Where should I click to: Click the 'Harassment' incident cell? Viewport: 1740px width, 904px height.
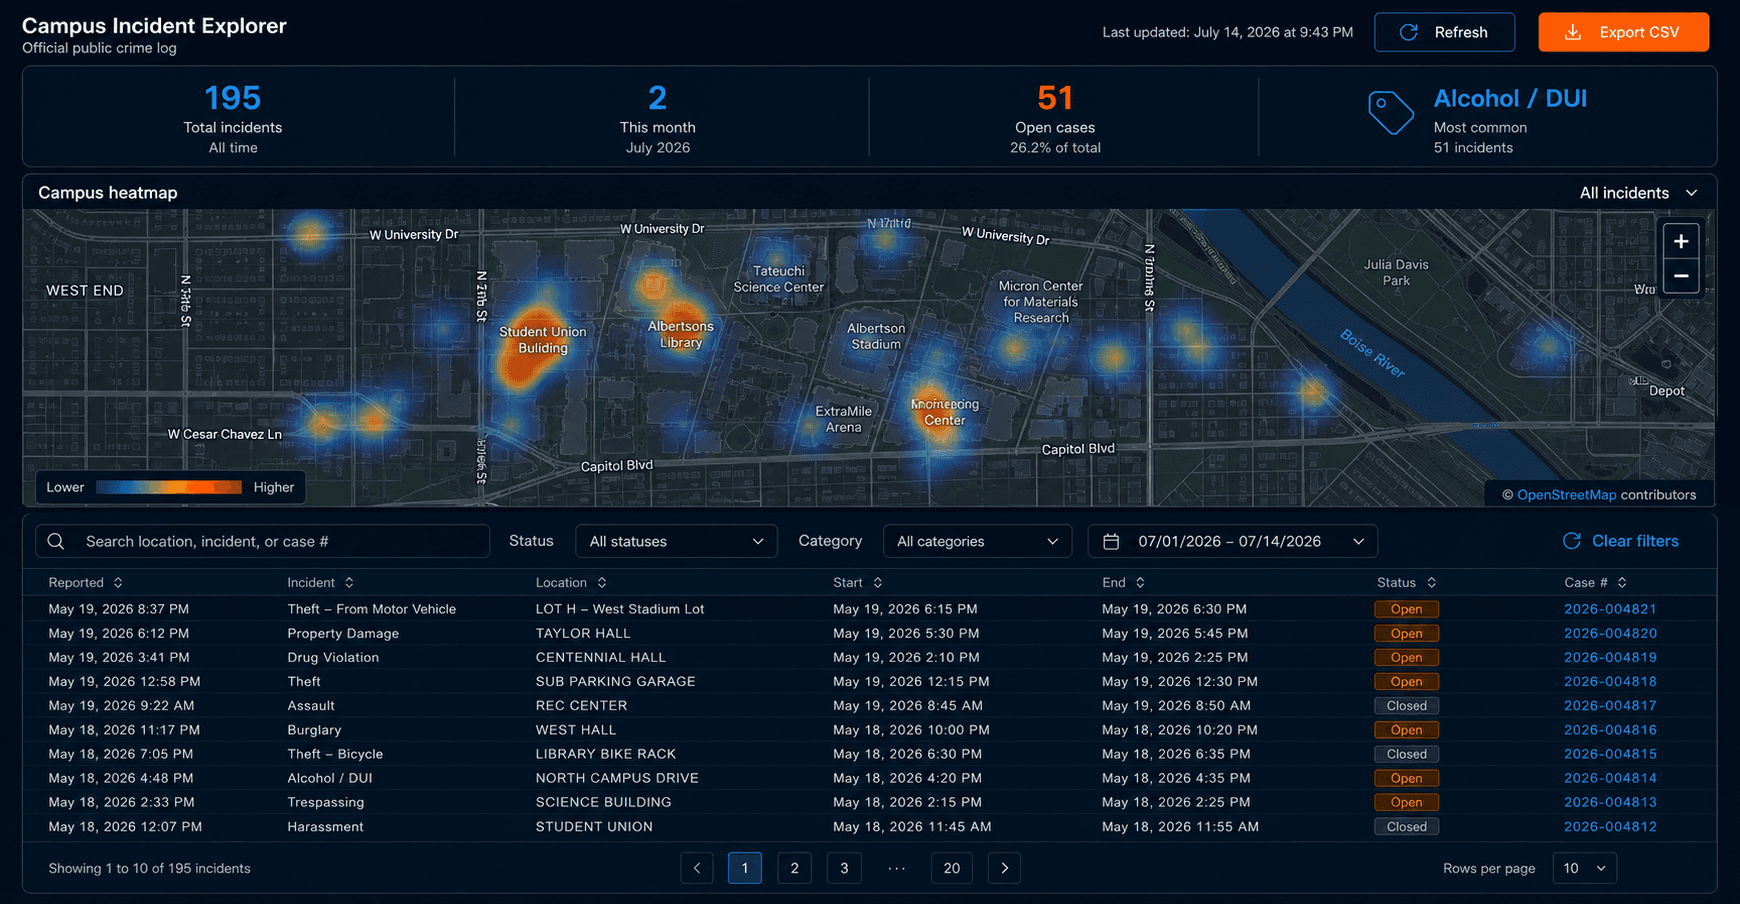[325, 827]
